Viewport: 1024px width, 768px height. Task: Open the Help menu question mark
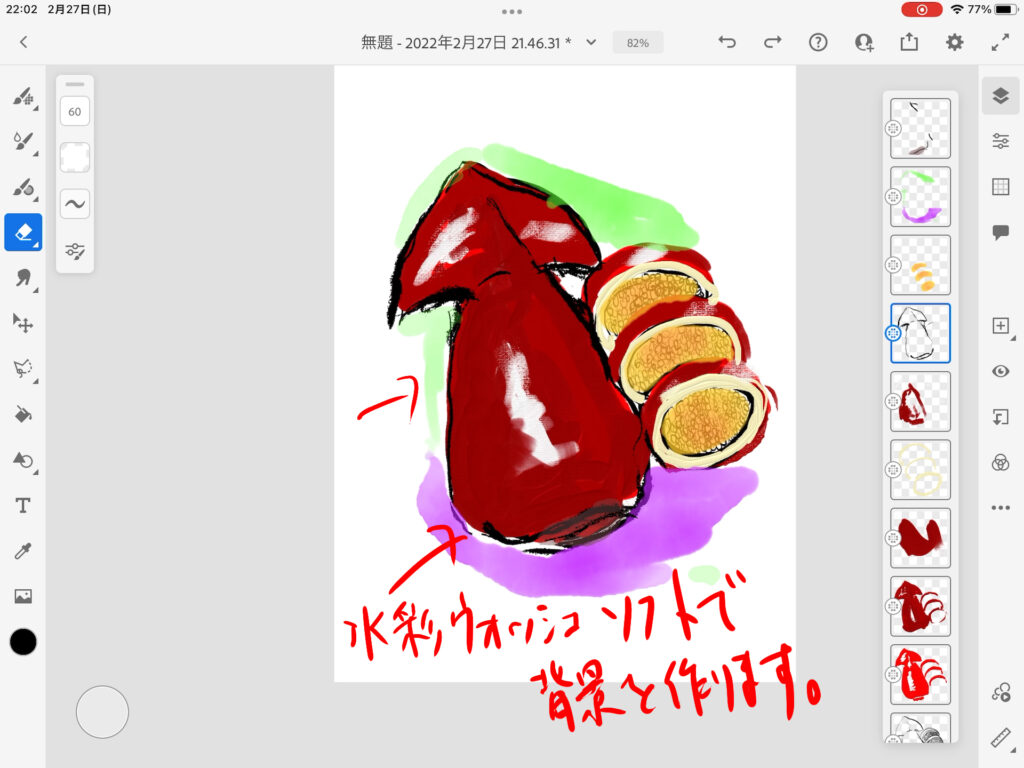tap(818, 42)
